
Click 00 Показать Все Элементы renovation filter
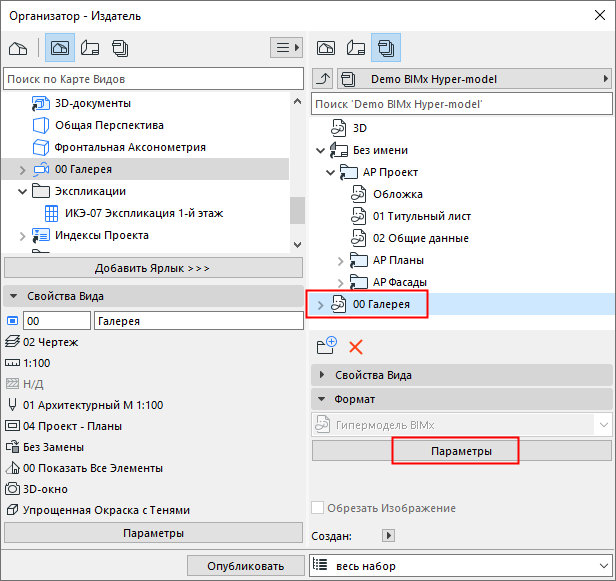click(x=93, y=468)
